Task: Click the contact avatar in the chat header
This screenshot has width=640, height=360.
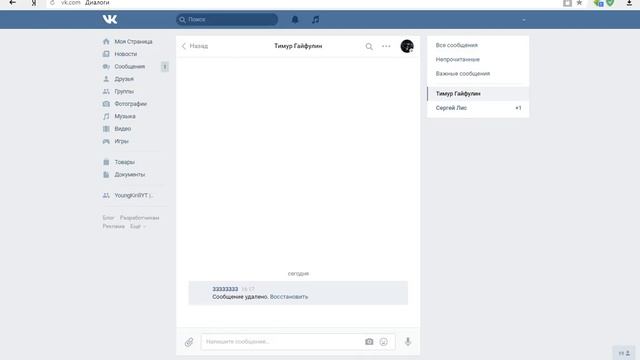Action: 407,46
